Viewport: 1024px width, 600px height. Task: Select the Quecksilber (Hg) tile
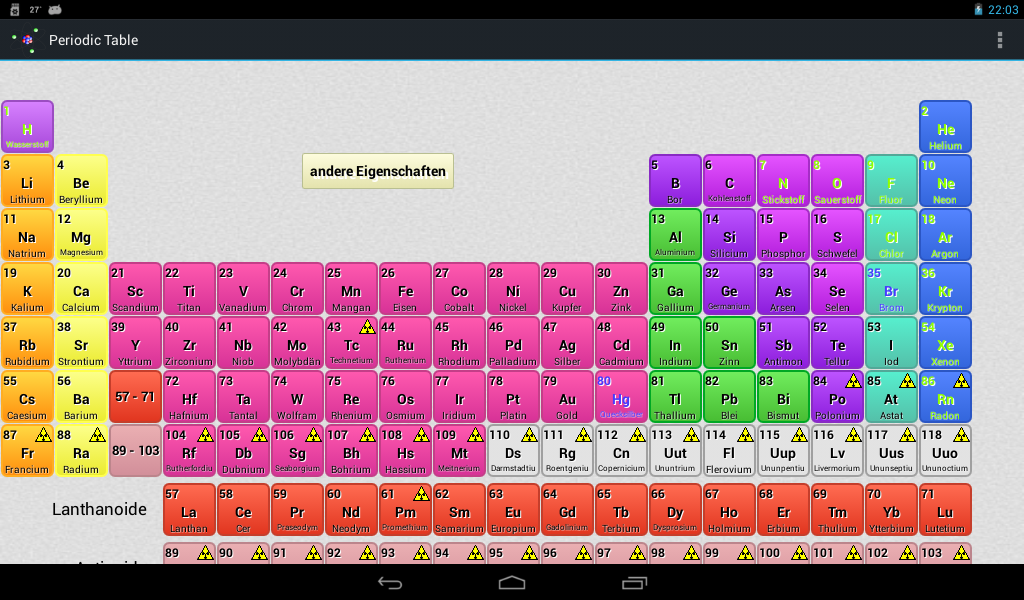[x=621, y=397]
